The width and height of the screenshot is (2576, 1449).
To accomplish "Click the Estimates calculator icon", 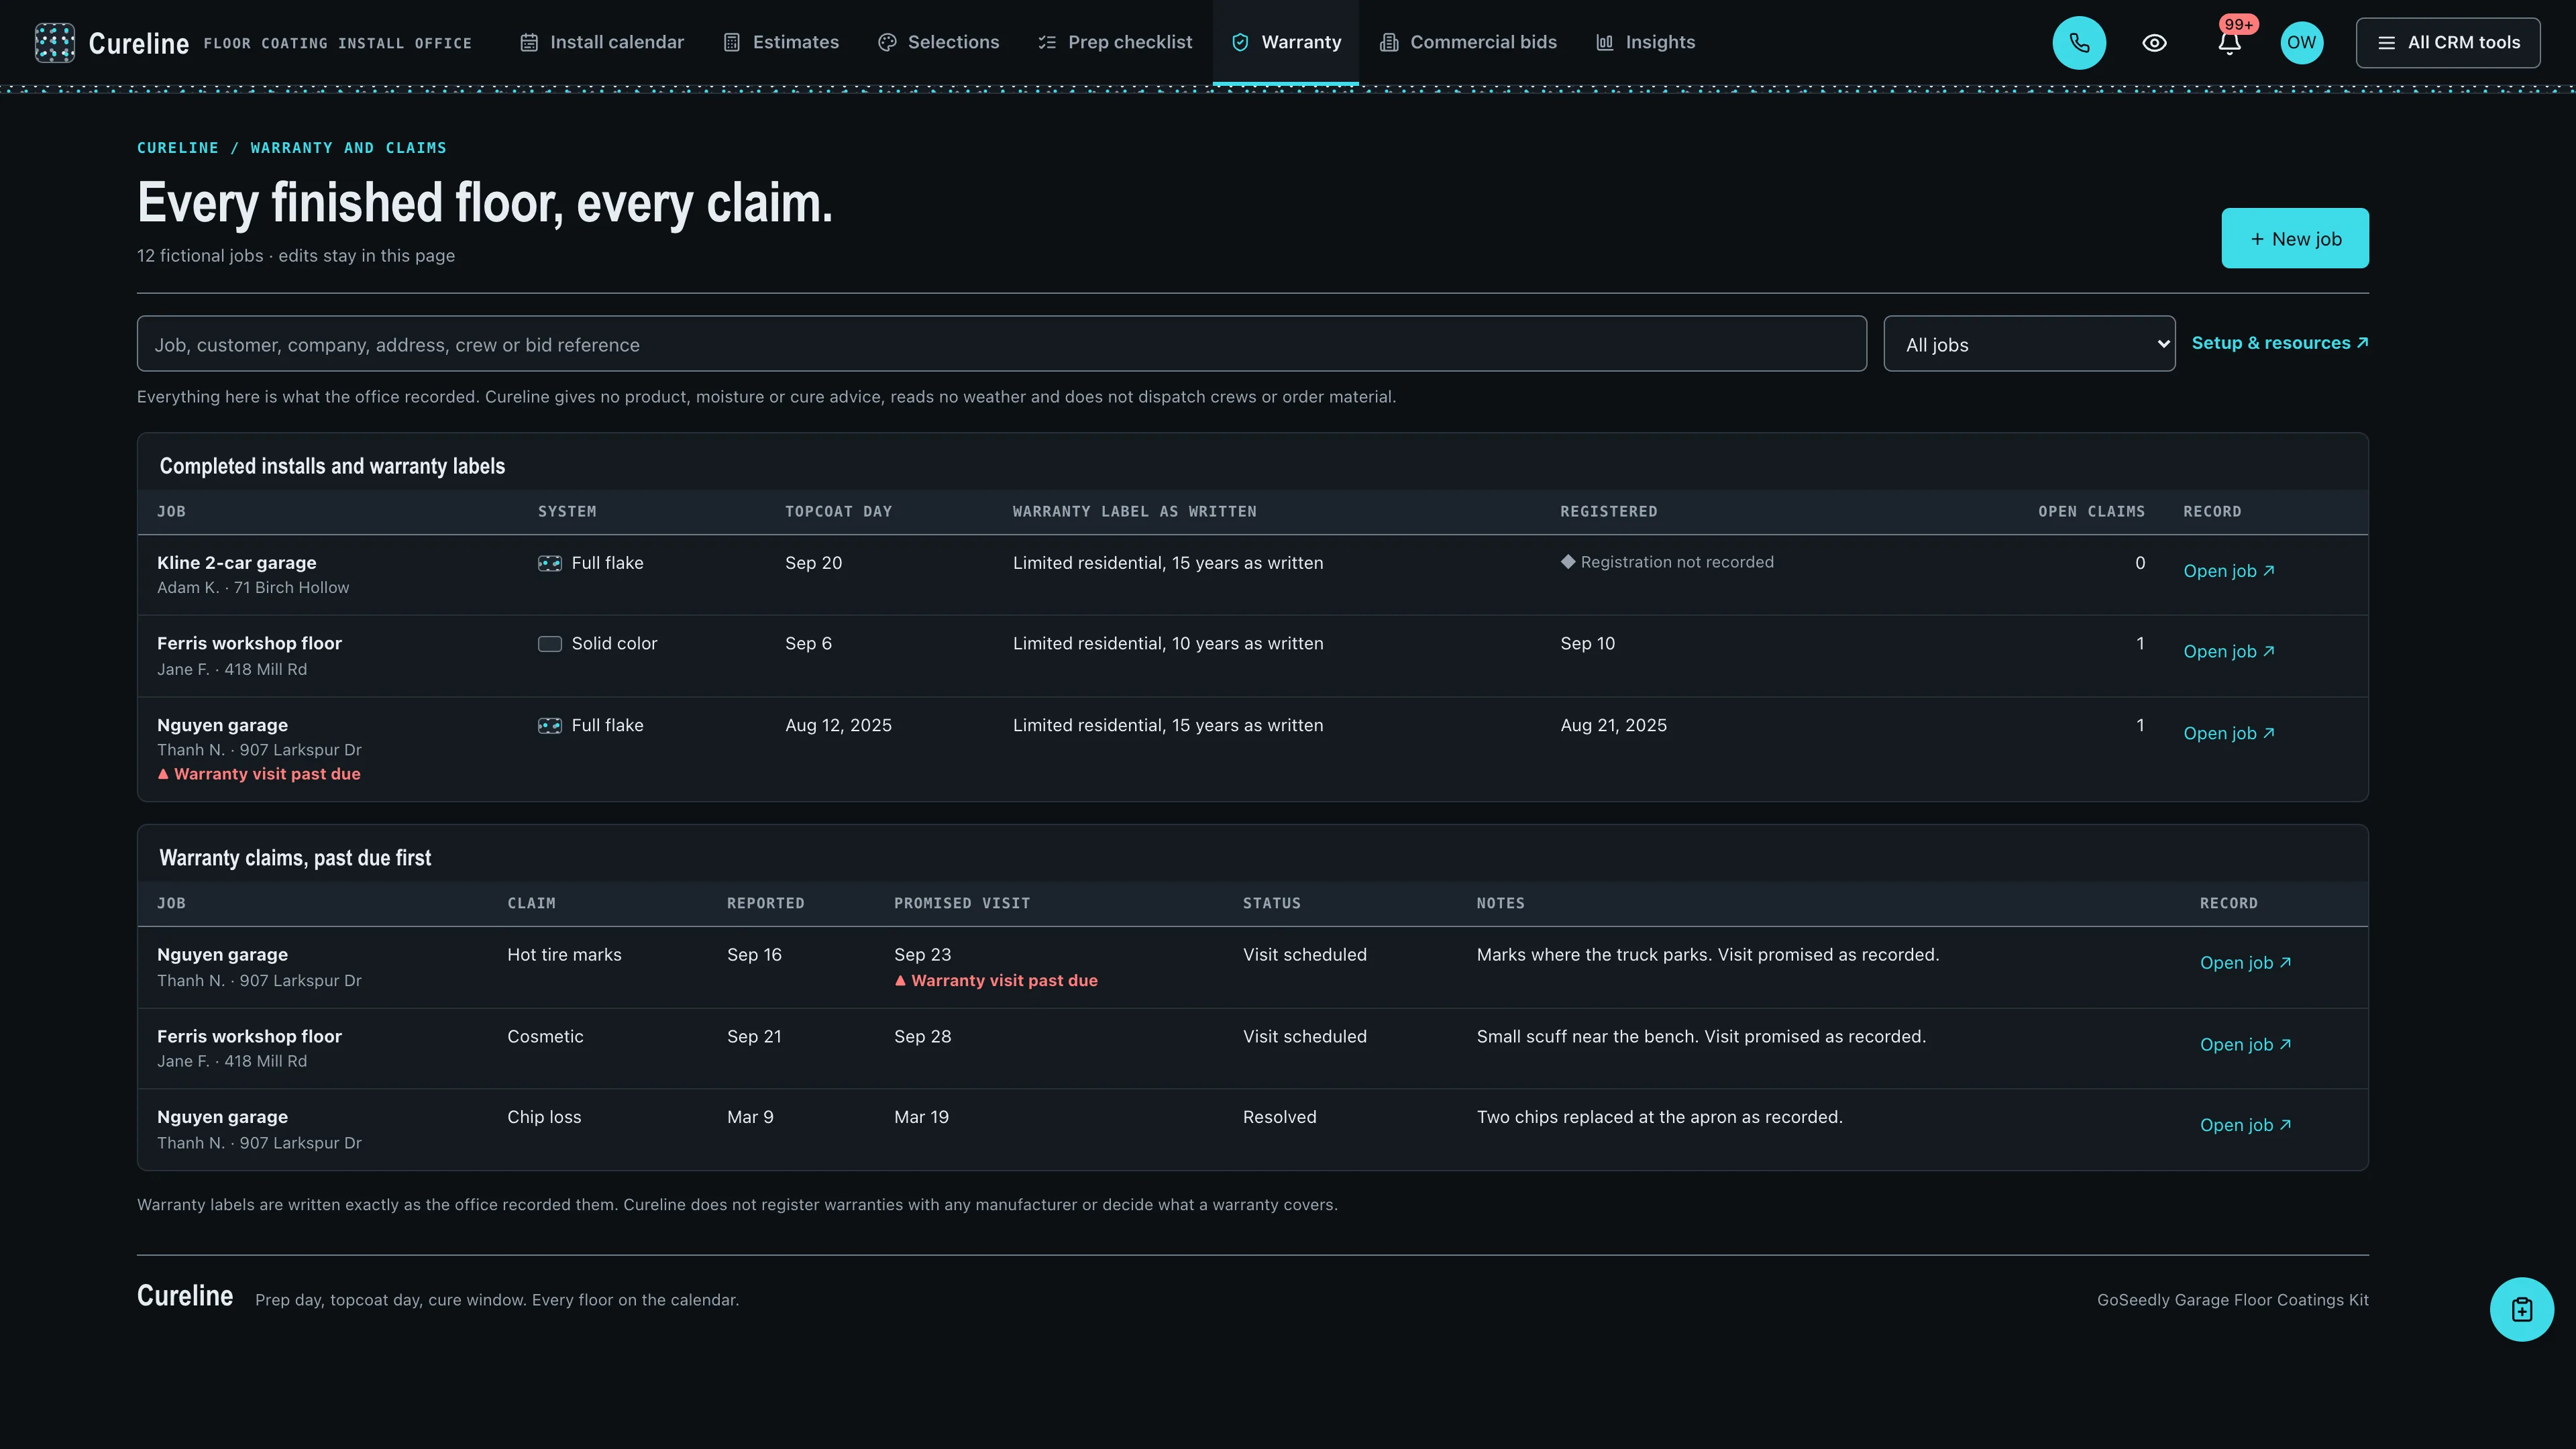I will [x=732, y=42].
